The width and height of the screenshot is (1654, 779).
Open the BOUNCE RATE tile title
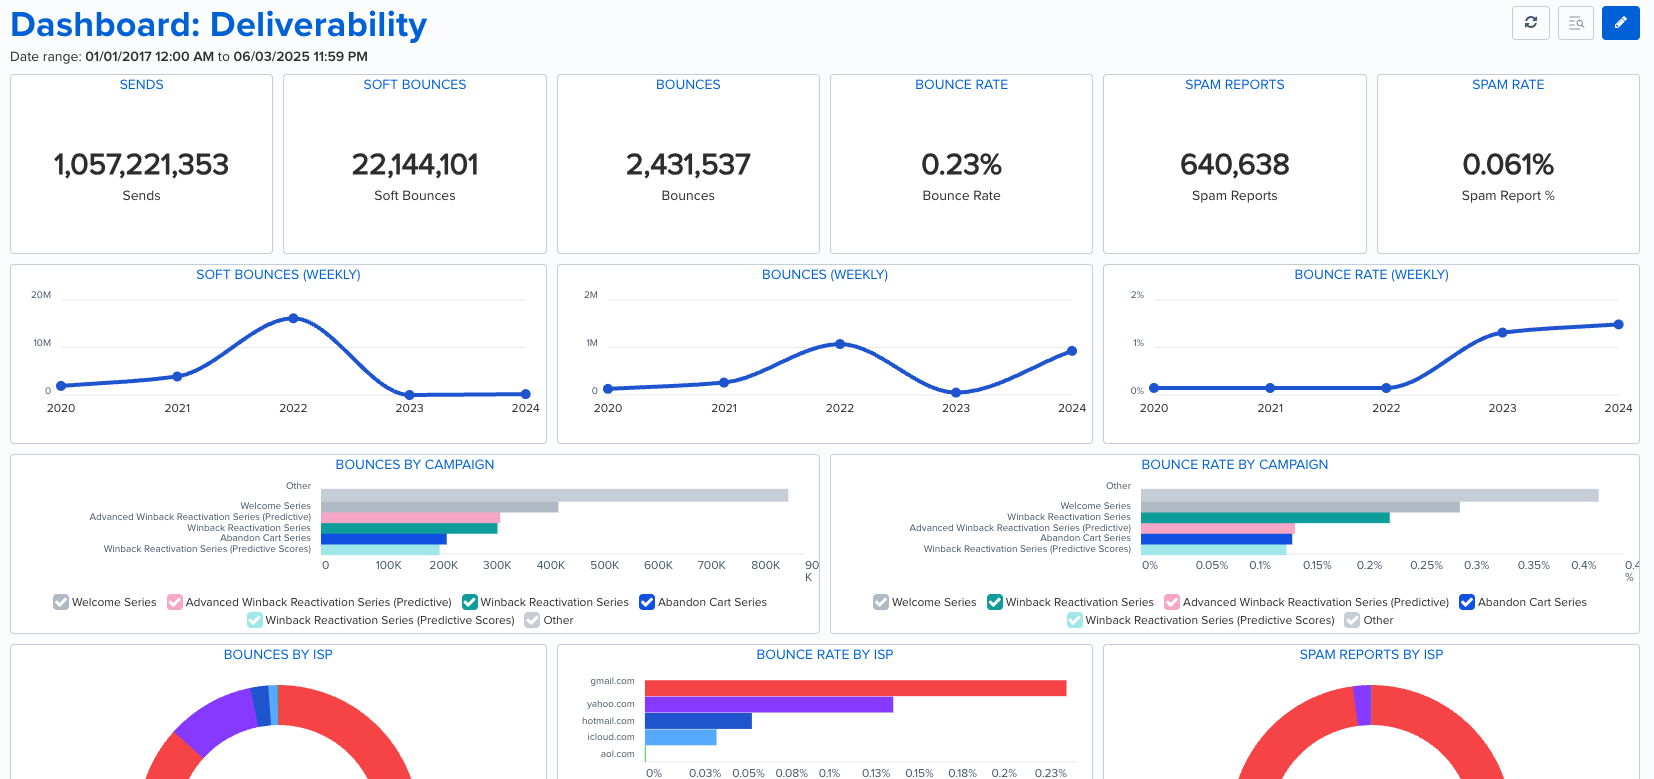[x=961, y=85]
